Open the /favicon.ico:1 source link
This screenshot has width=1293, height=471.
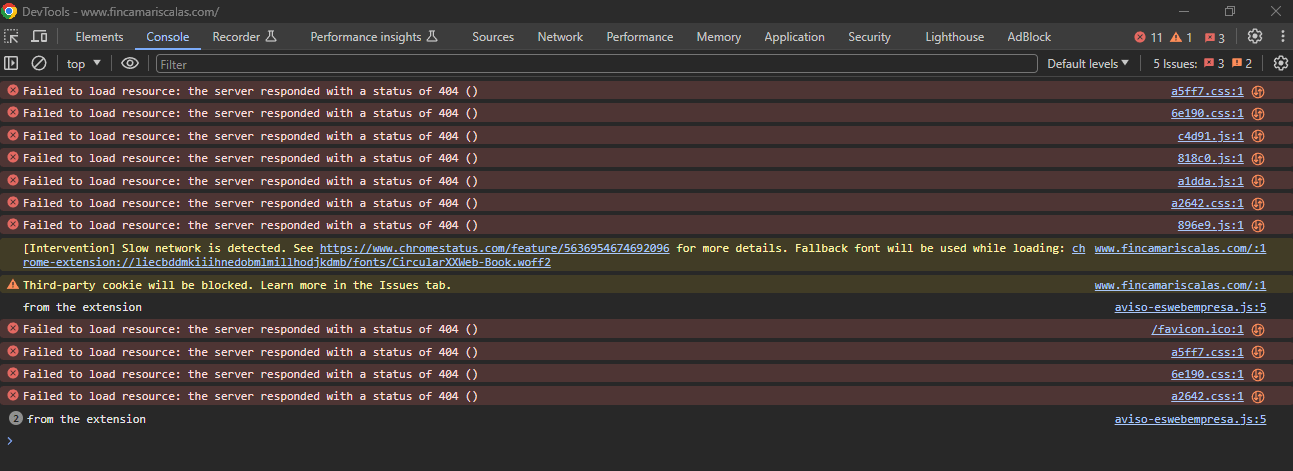1197,329
